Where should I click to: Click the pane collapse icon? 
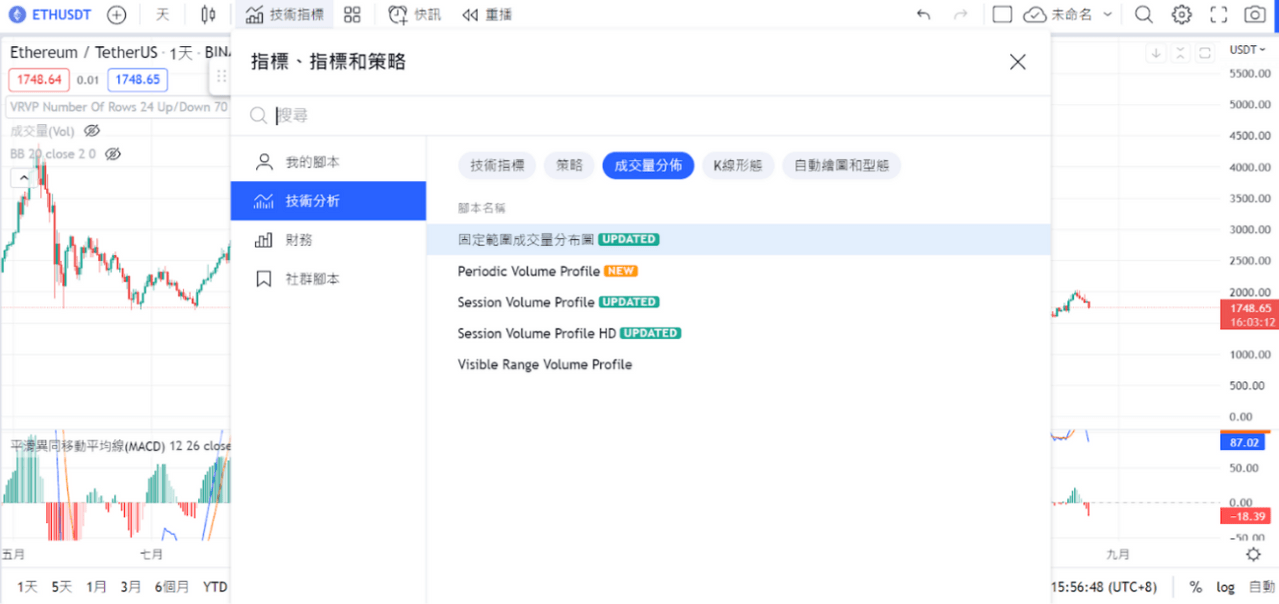pyautogui.click(x=1181, y=53)
